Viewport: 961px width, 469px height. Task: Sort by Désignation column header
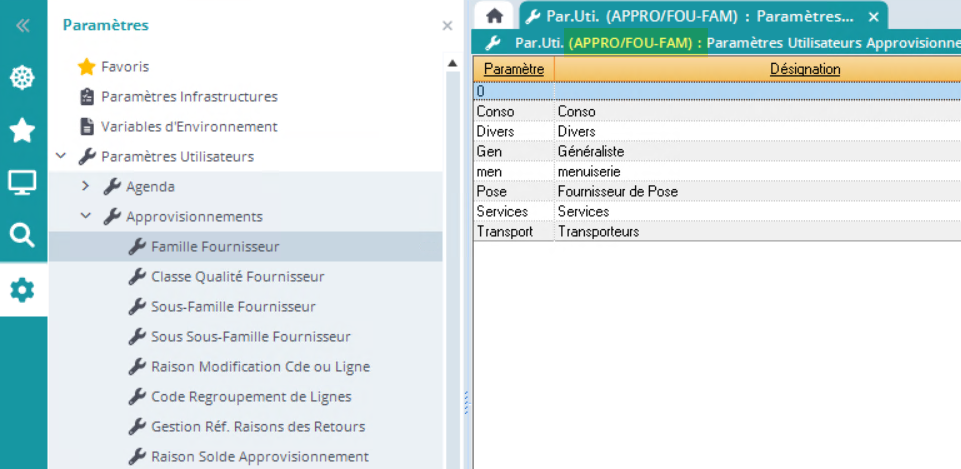point(804,69)
